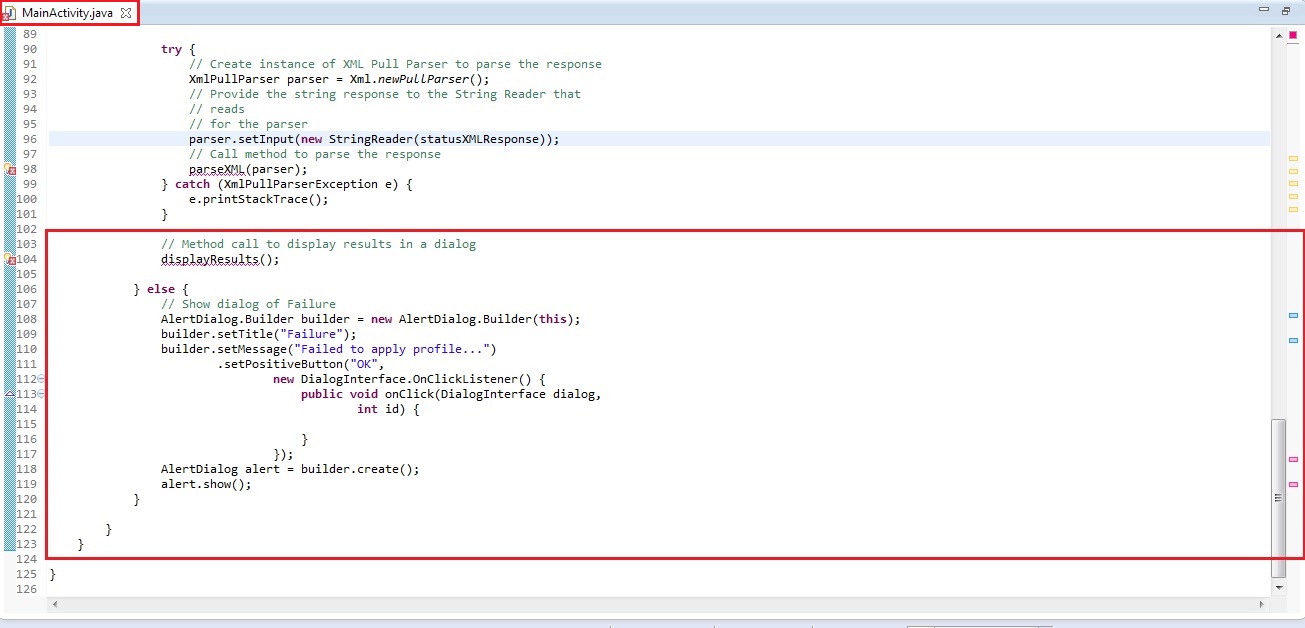The image size is (1305, 628).
Task: Click the upper blue marker in overview ruler
Action: pos(1293,316)
